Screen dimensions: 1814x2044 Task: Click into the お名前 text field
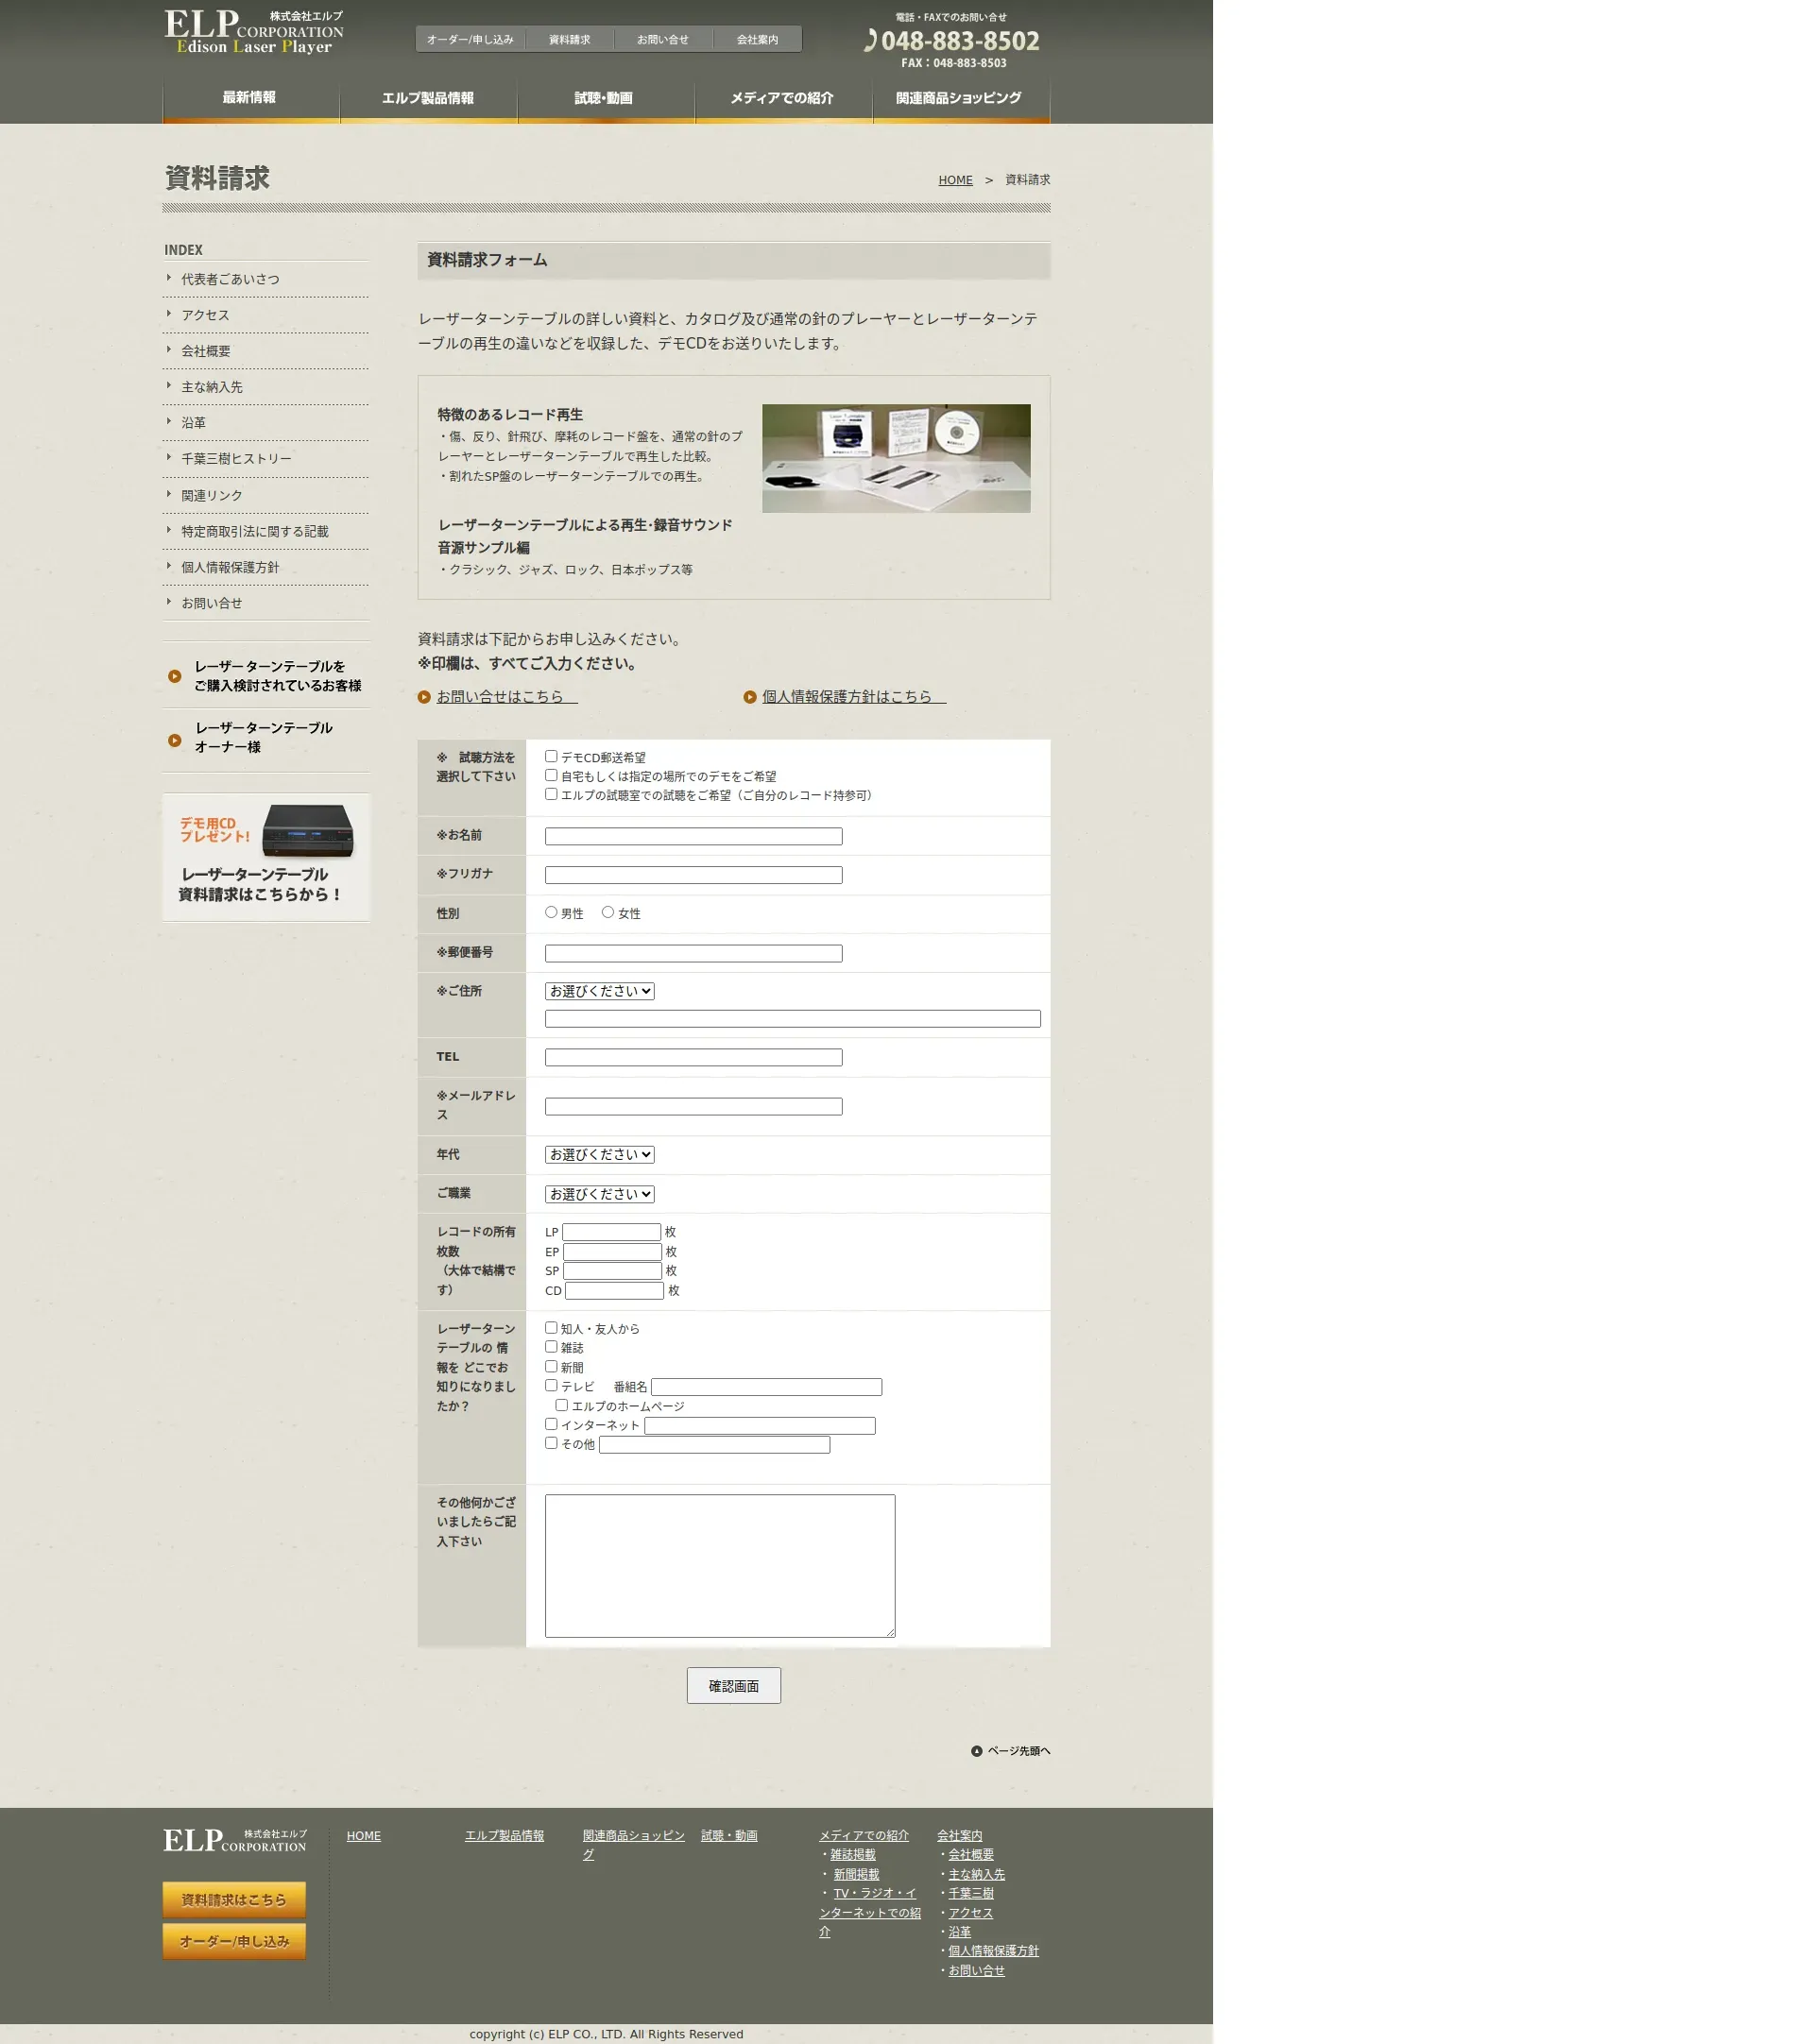[x=693, y=836]
